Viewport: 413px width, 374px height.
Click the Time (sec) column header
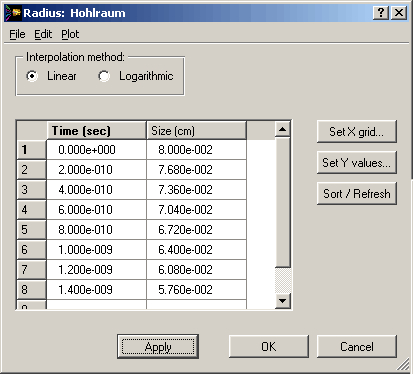[x=96, y=131]
